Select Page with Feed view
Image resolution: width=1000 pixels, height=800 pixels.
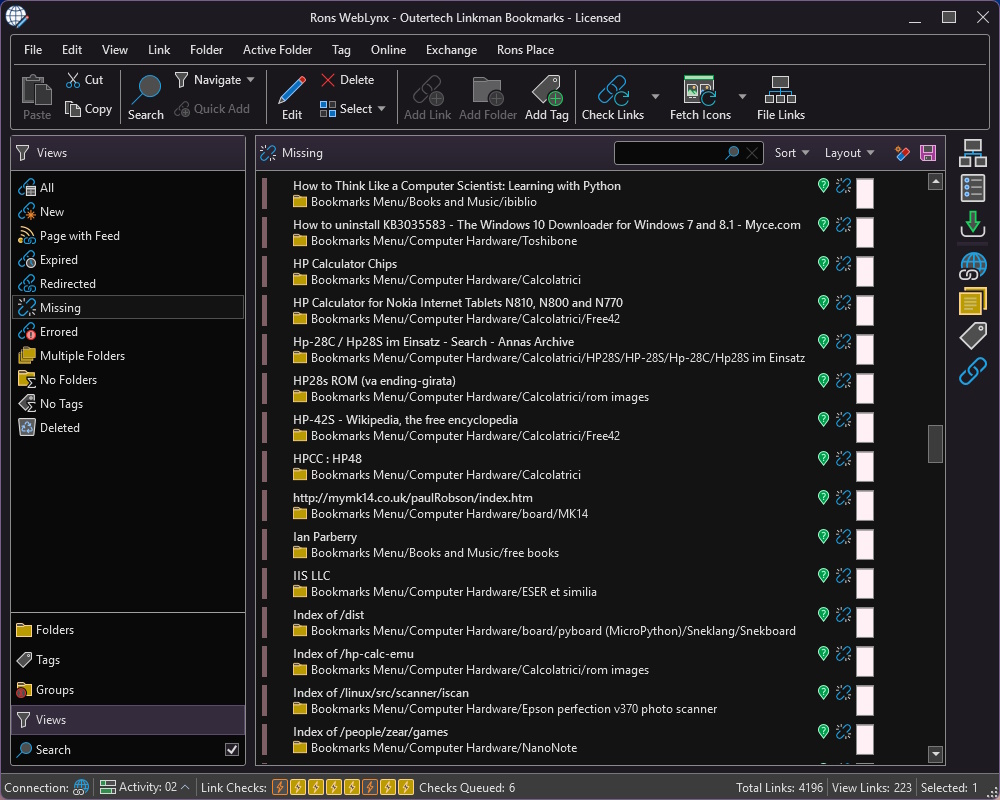[x=128, y=236]
